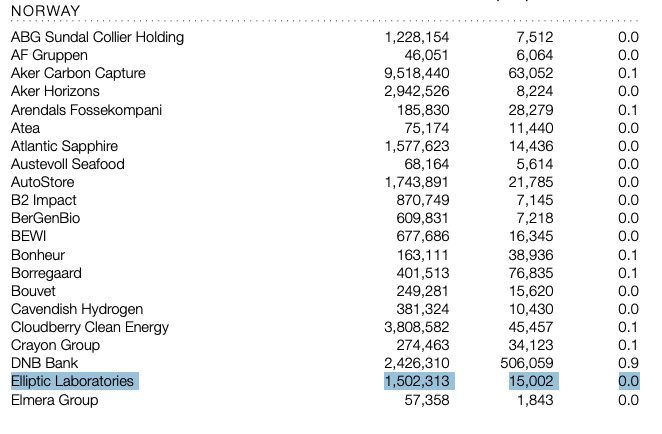662x434 pixels.
Task: Click Elmera Group company name
Action: tap(54, 400)
